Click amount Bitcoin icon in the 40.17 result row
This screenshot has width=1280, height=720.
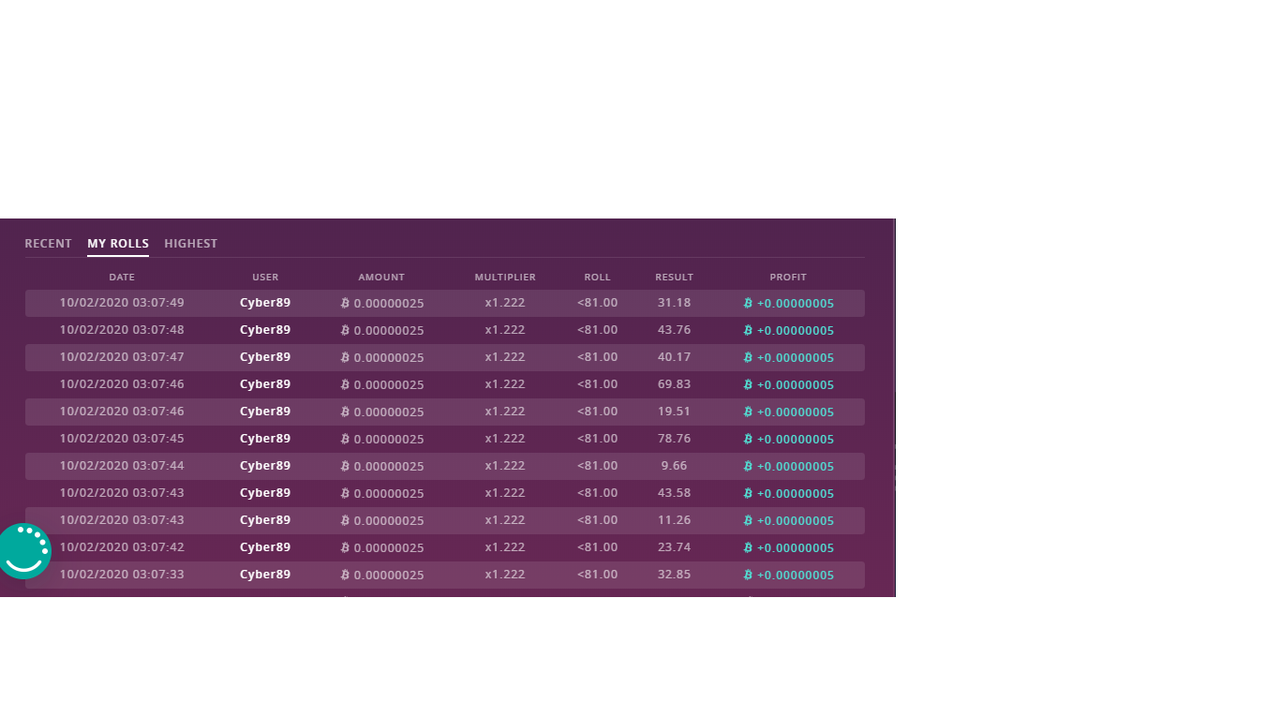[x=345, y=357]
